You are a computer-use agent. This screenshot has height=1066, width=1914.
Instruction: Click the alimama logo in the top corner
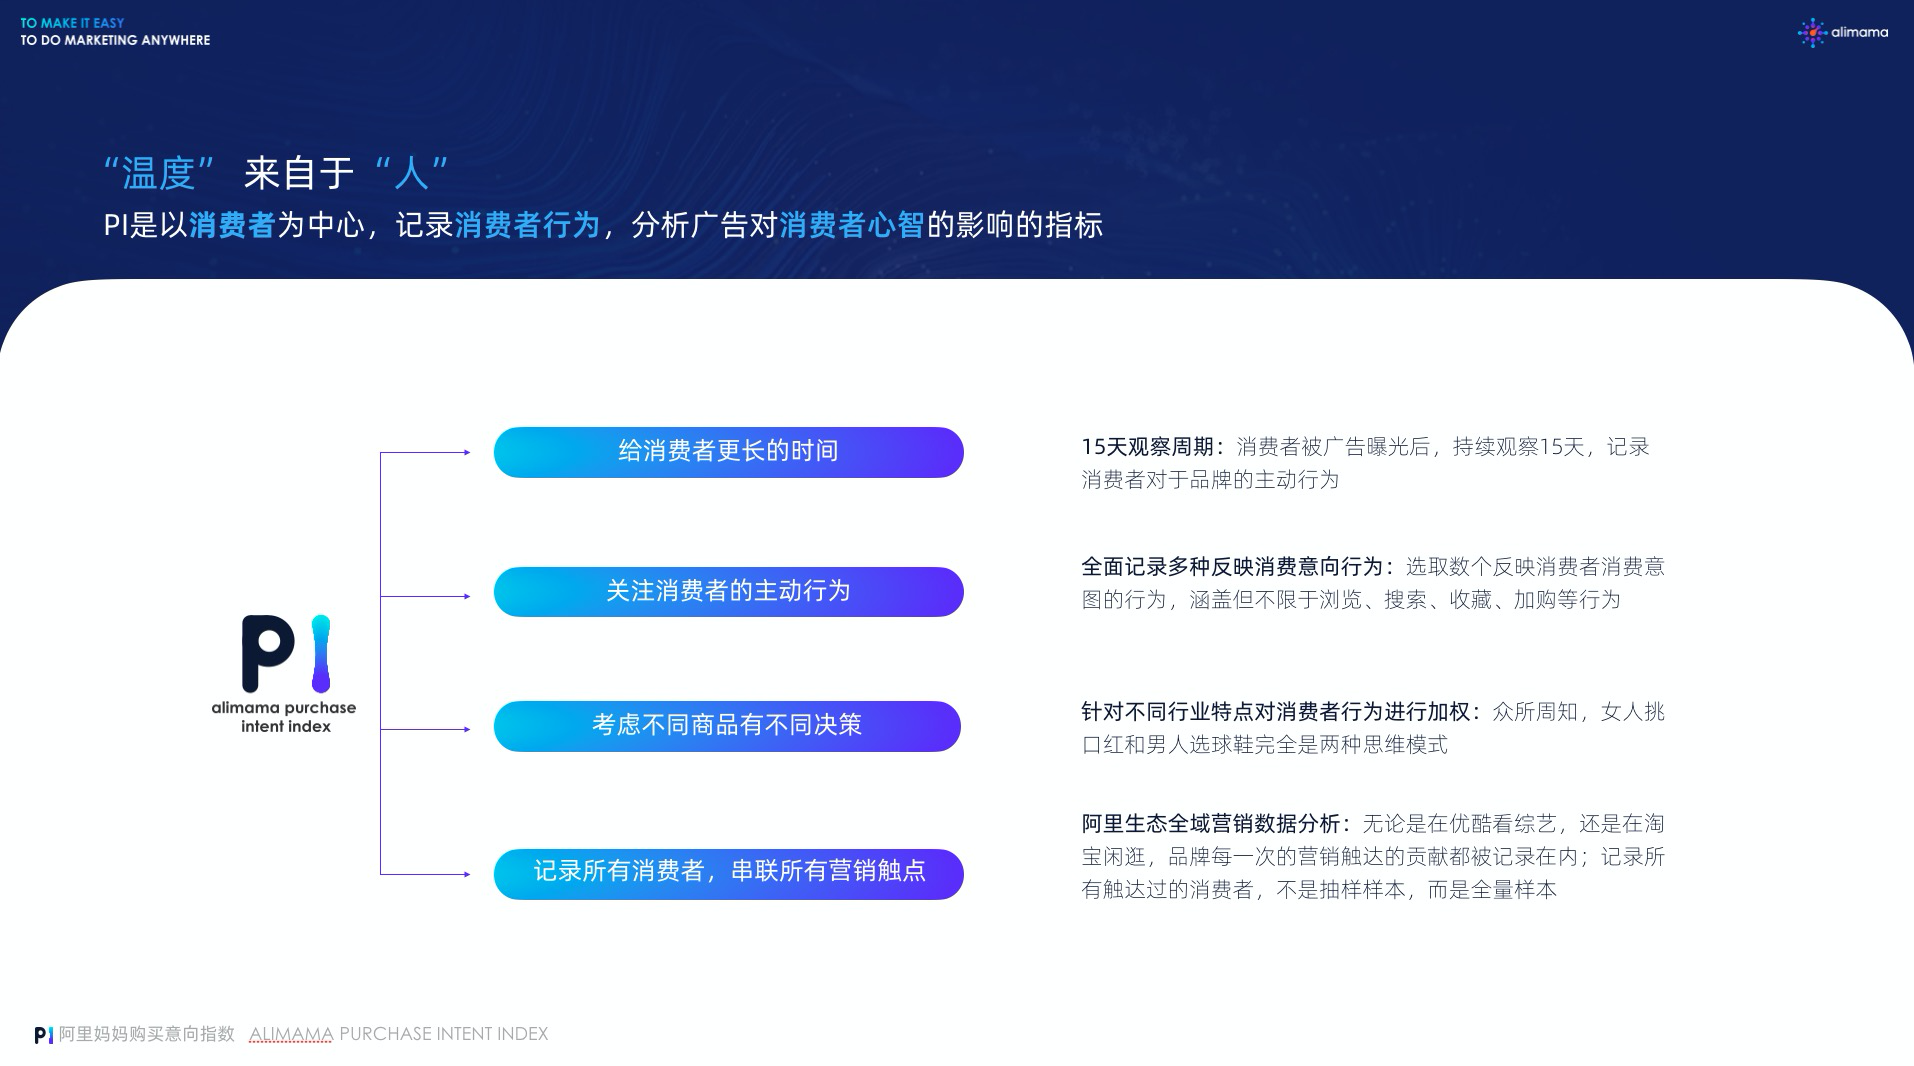pos(1842,32)
